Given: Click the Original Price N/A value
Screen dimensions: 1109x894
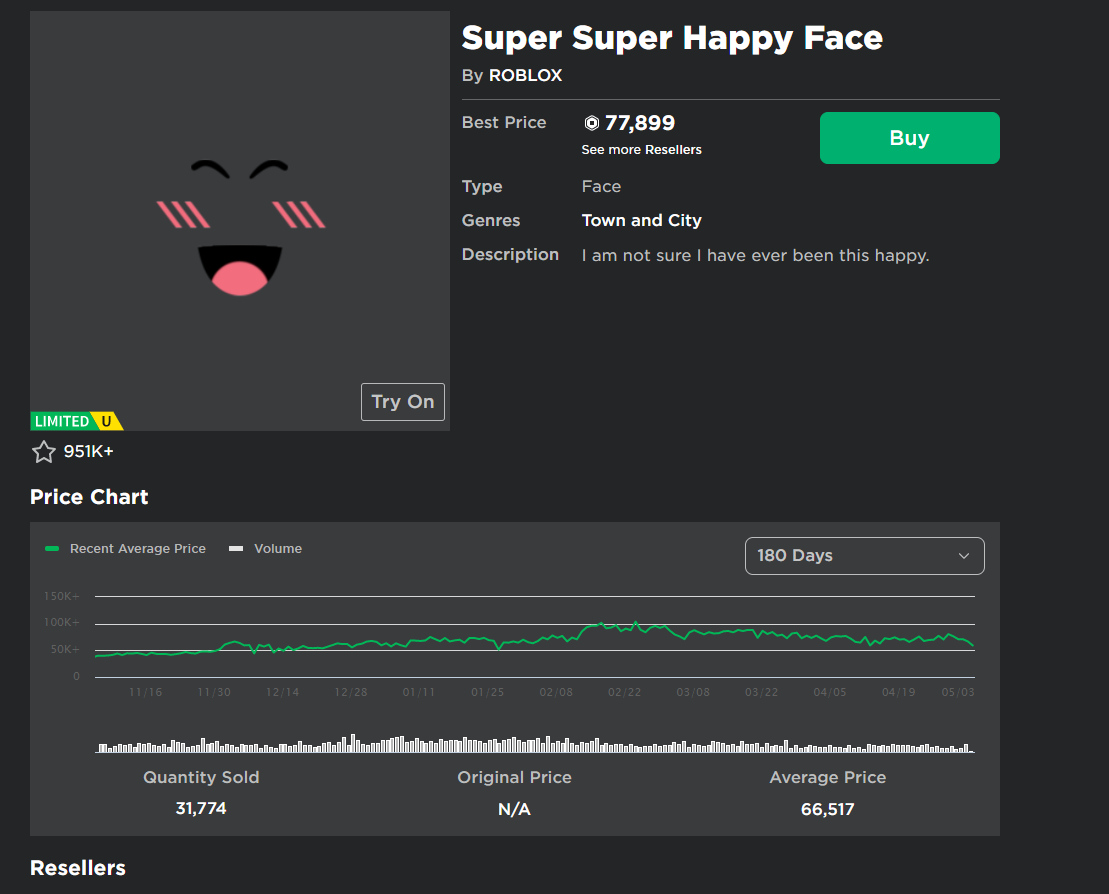Looking at the screenshot, I should pos(514,809).
